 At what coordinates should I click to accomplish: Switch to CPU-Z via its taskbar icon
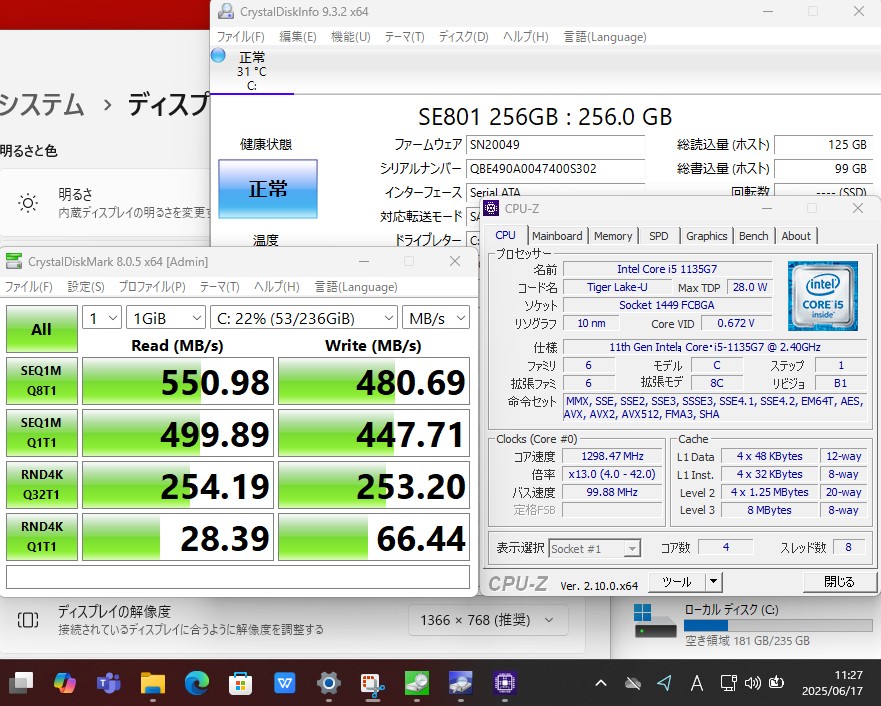505,682
